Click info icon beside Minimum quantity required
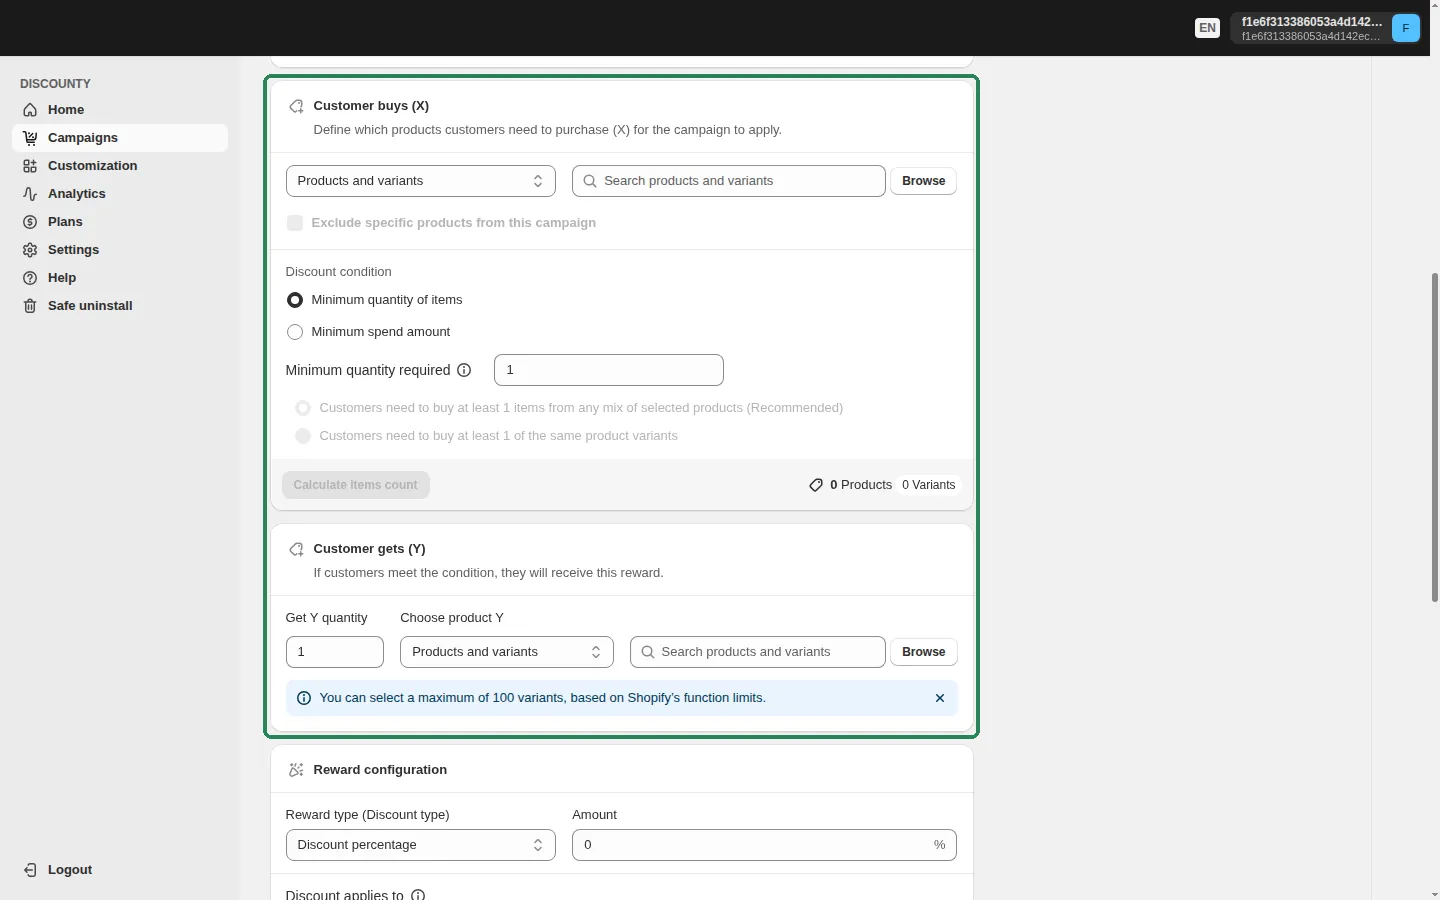1440x900 pixels. click(464, 370)
